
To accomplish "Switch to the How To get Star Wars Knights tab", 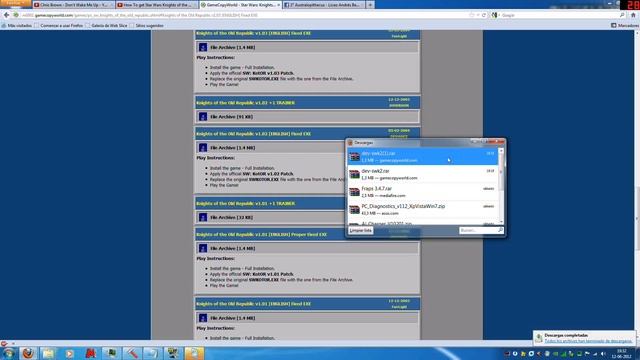I will (156, 5).
